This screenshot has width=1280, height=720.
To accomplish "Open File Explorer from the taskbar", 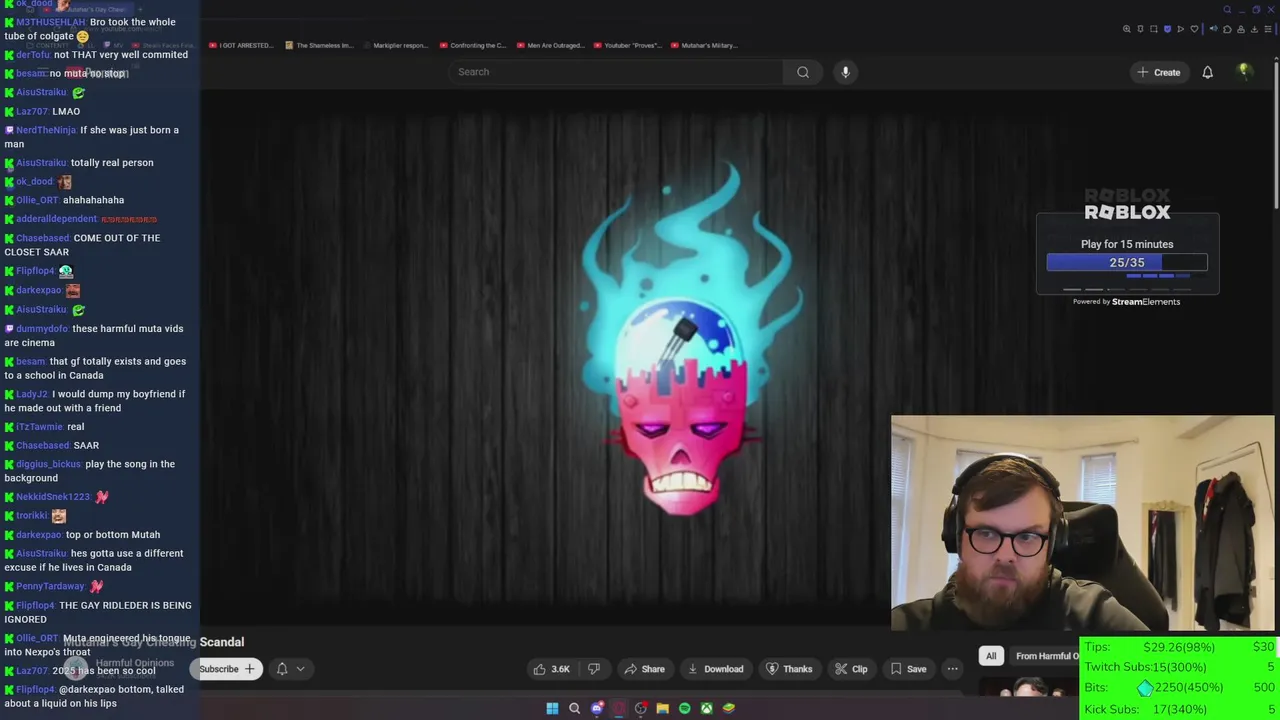I will pos(662,708).
